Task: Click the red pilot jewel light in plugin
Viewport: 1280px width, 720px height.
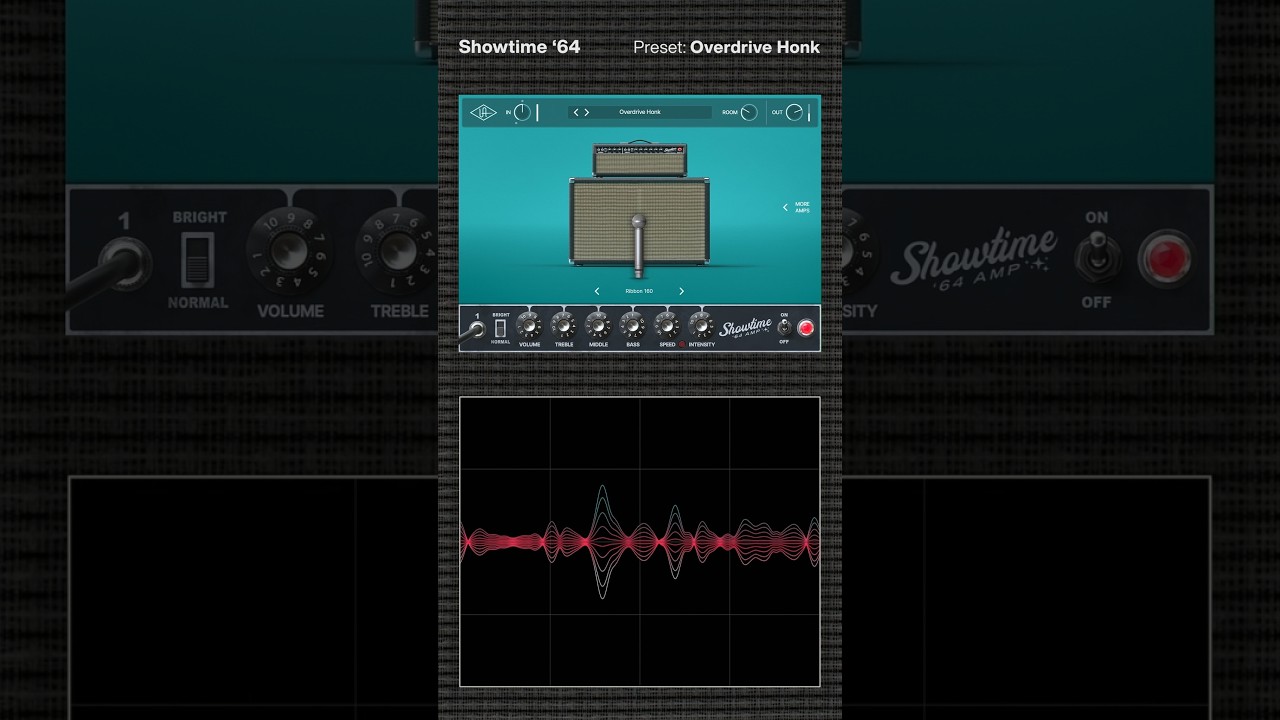Action: (x=805, y=327)
